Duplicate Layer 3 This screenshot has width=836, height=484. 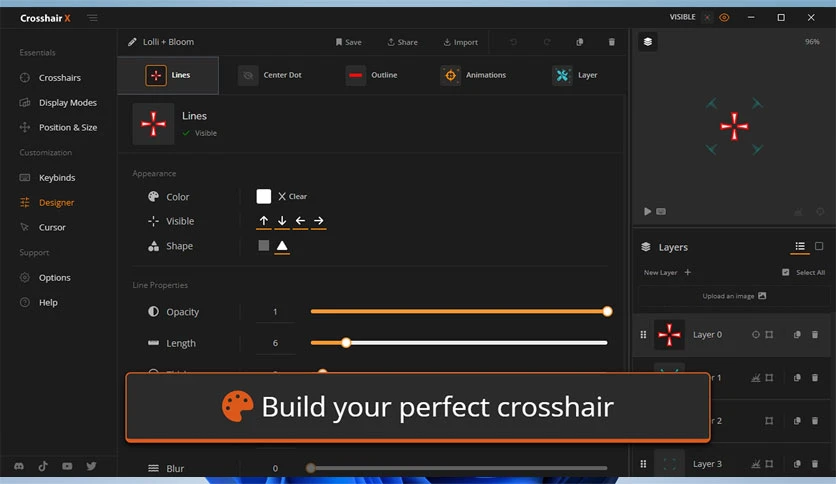coord(797,464)
